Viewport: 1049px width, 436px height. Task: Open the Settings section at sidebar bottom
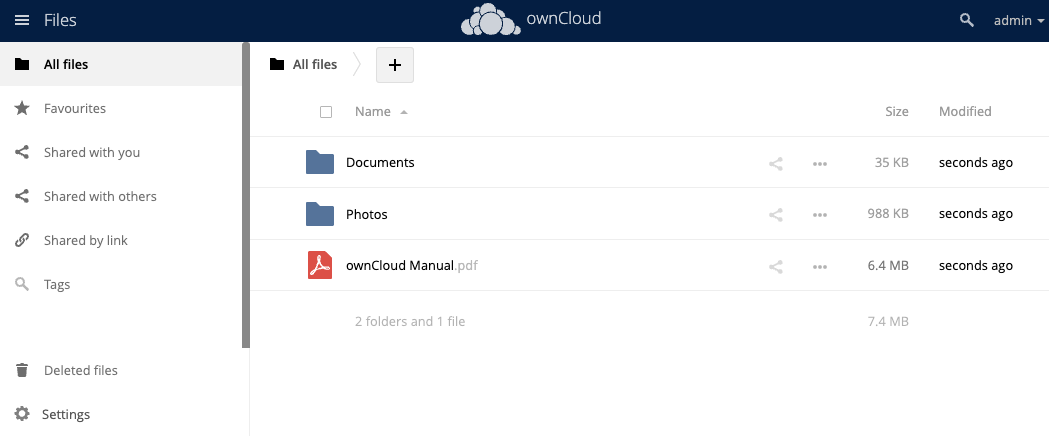[66, 414]
